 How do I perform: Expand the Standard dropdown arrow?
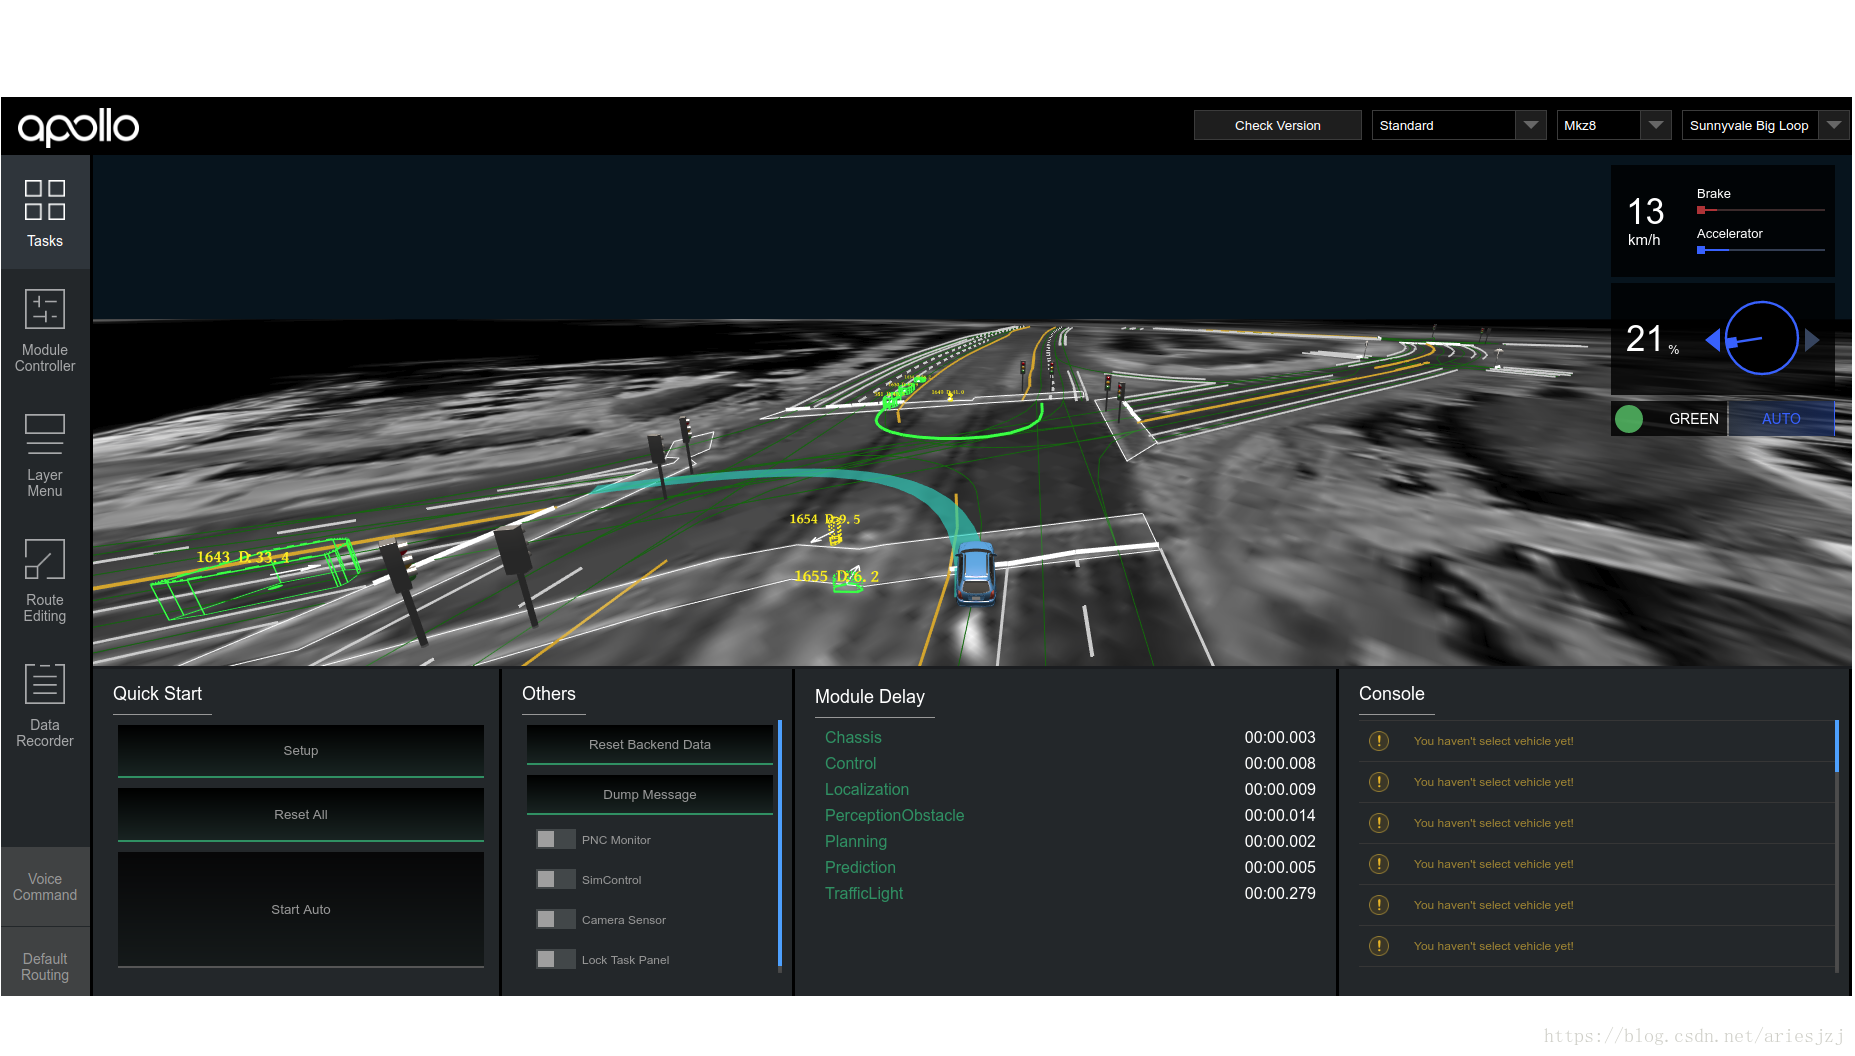pyautogui.click(x=1531, y=125)
